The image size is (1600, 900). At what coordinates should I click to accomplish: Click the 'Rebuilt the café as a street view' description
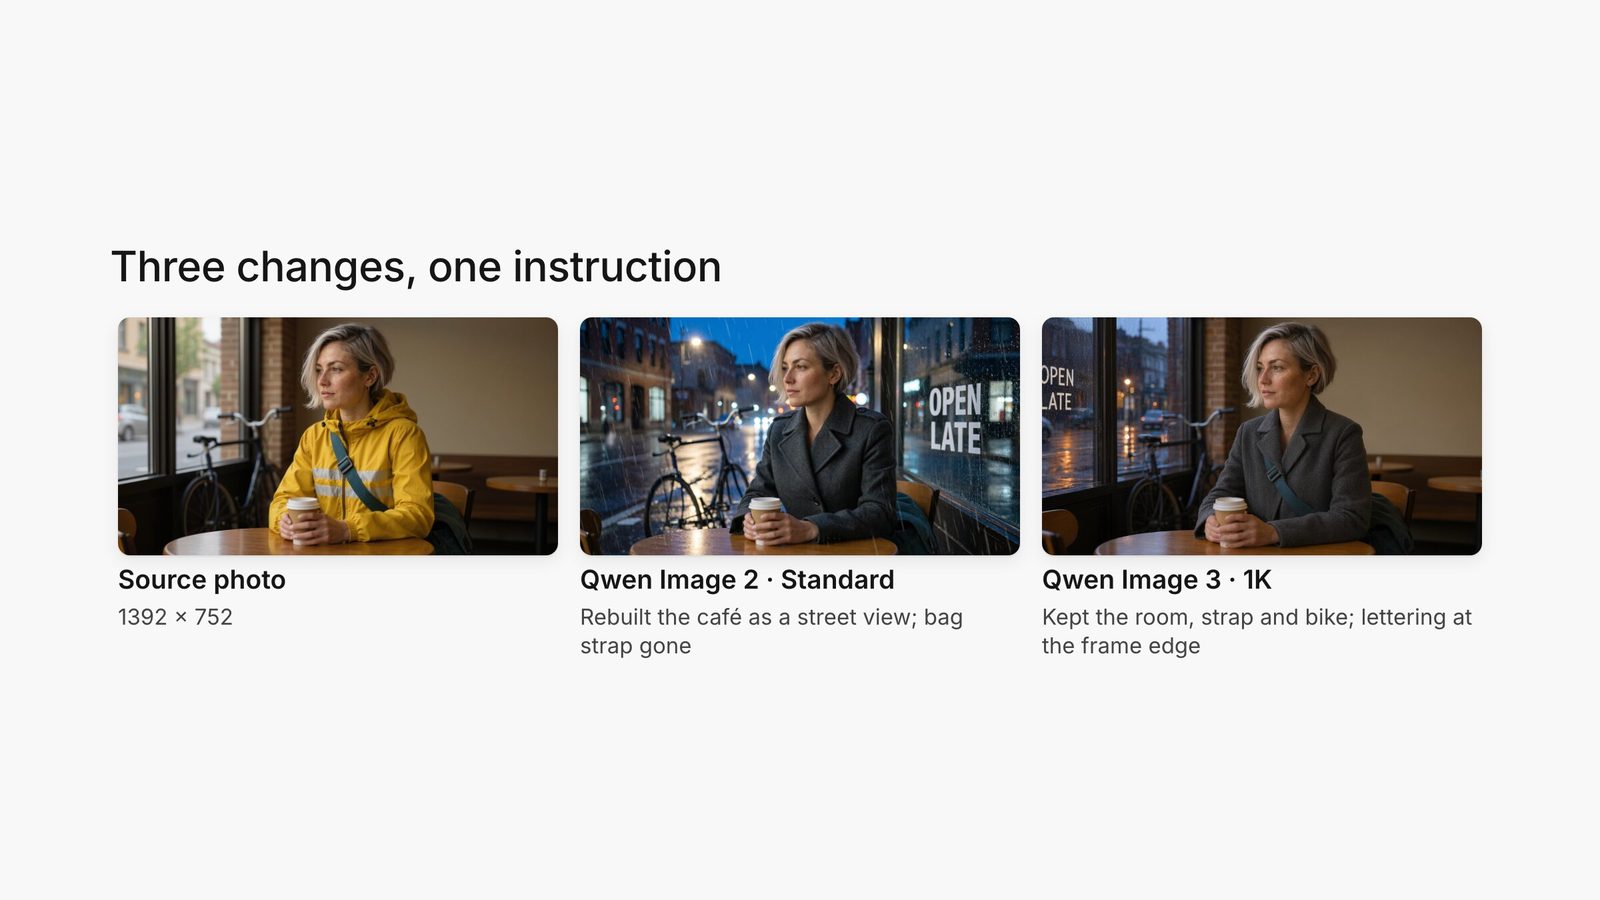tap(771, 631)
